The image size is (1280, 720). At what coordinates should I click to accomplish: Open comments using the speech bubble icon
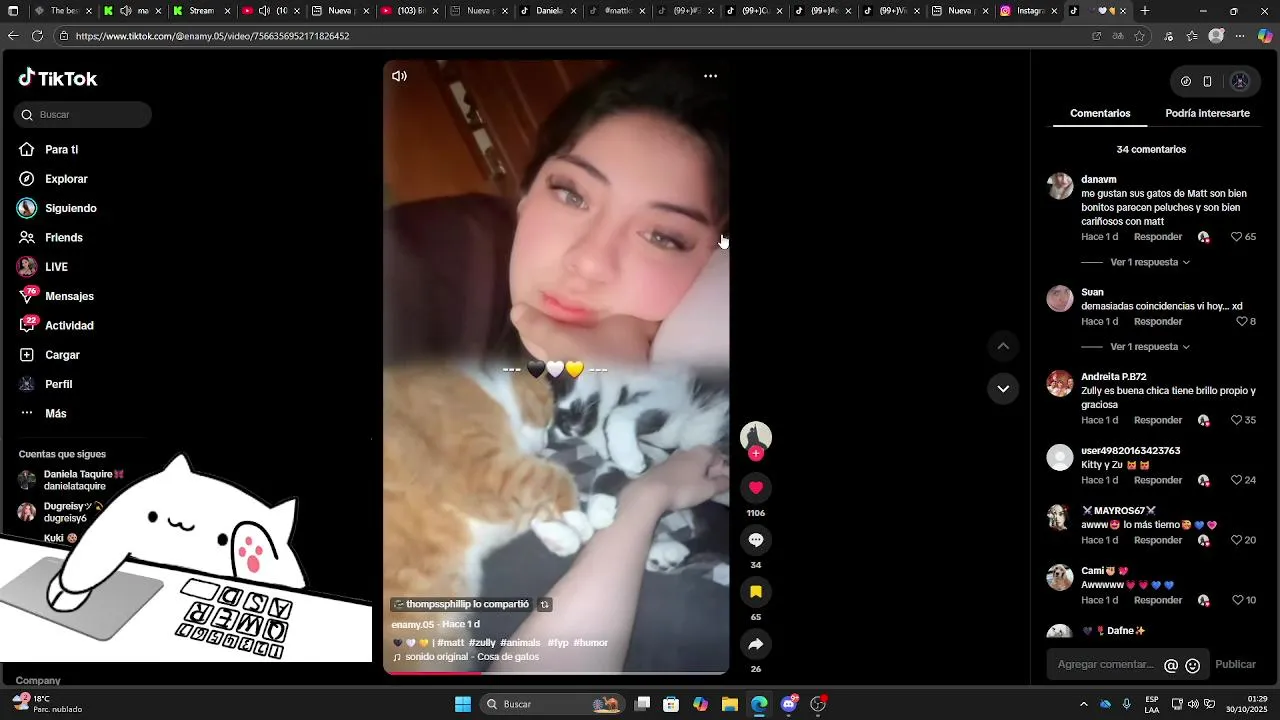(x=756, y=540)
